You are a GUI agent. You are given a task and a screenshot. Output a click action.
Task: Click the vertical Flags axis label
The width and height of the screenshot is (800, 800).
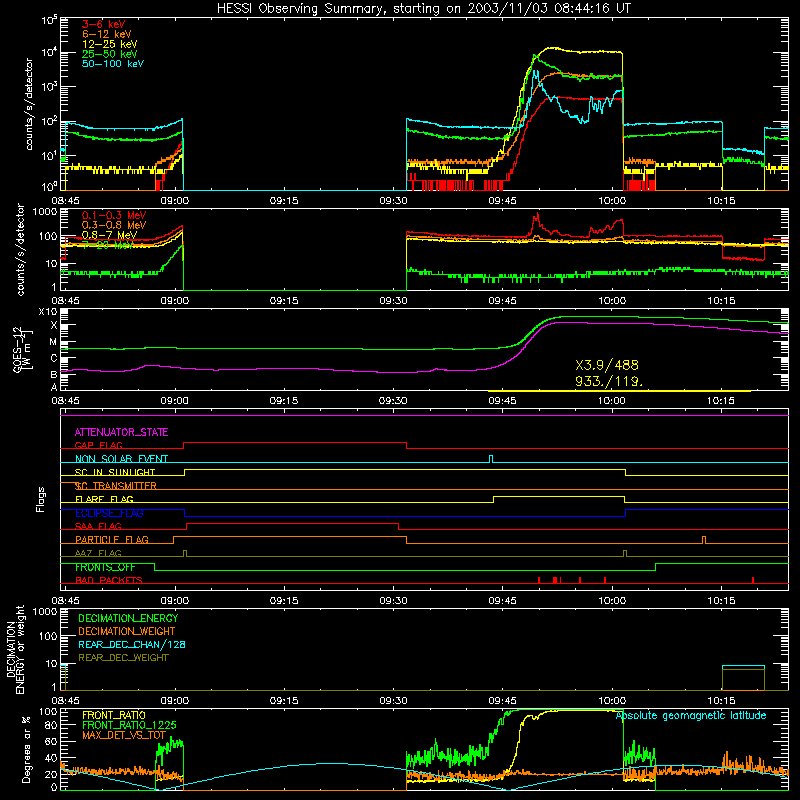coord(41,499)
